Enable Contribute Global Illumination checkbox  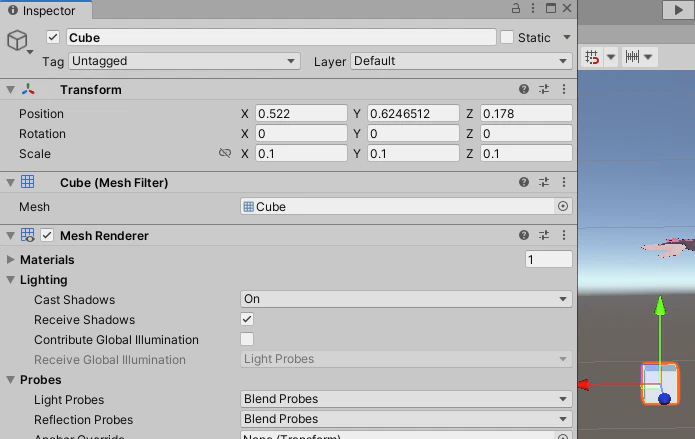(247, 339)
